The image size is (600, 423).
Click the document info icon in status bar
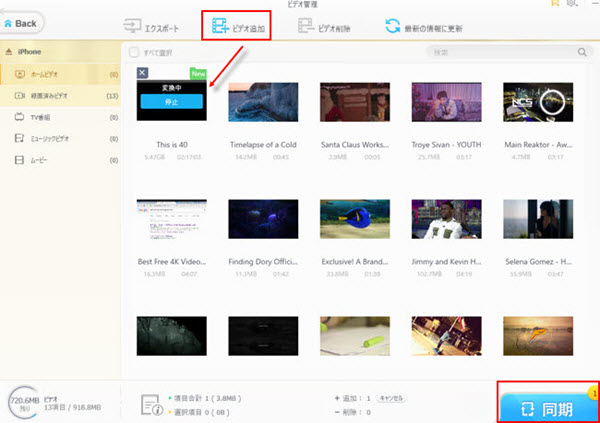(x=152, y=405)
